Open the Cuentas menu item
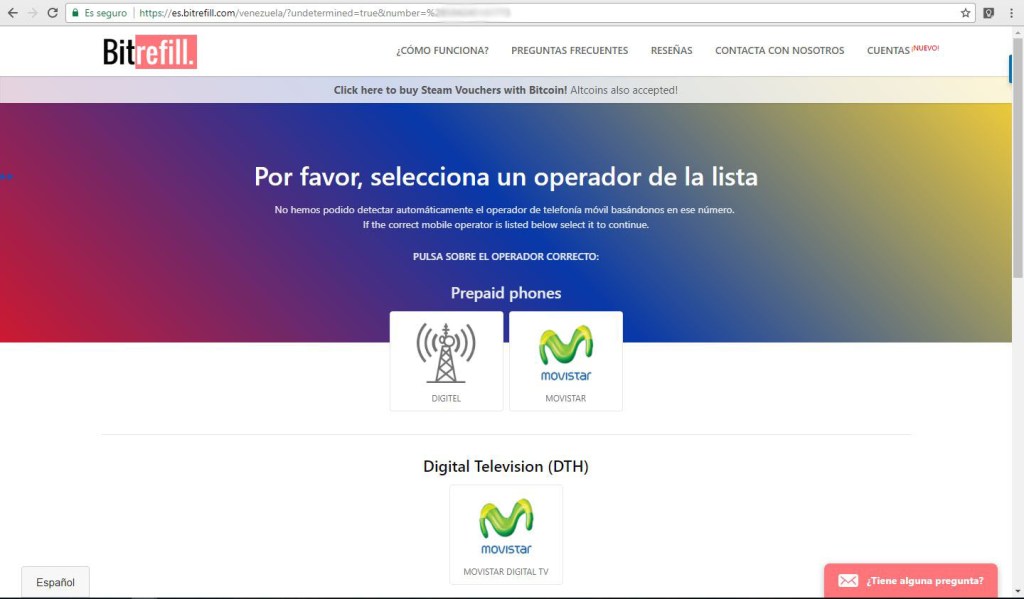Viewport: 1024px width, 599px height. pos(888,50)
